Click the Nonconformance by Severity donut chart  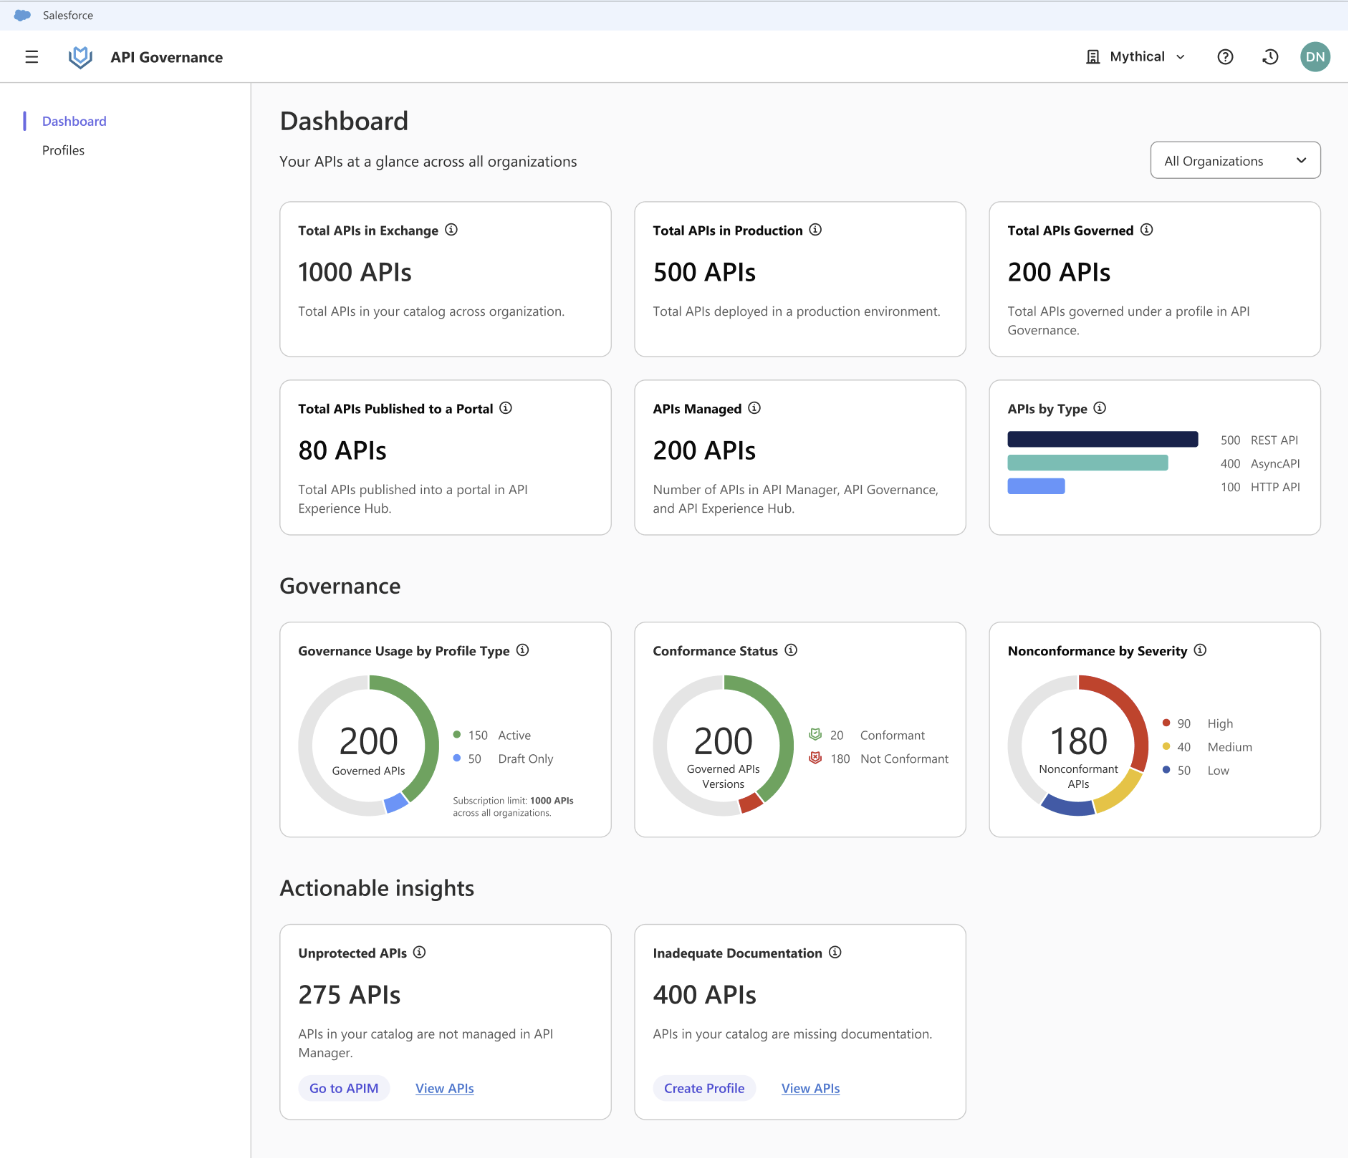click(x=1079, y=746)
